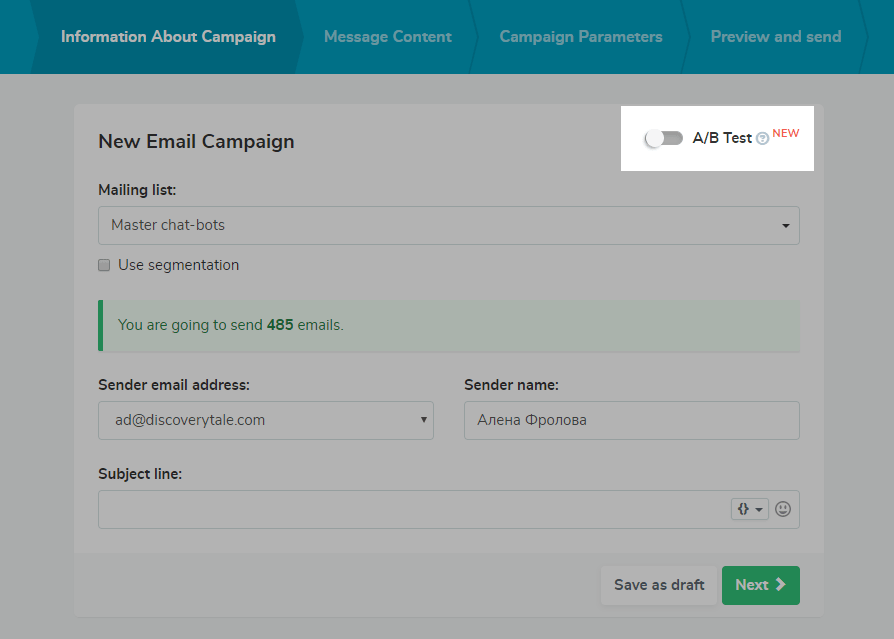Image resolution: width=894 pixels, height=639 pixels.
Task: Click the "Sender name:" label
Action: [511, 385]
